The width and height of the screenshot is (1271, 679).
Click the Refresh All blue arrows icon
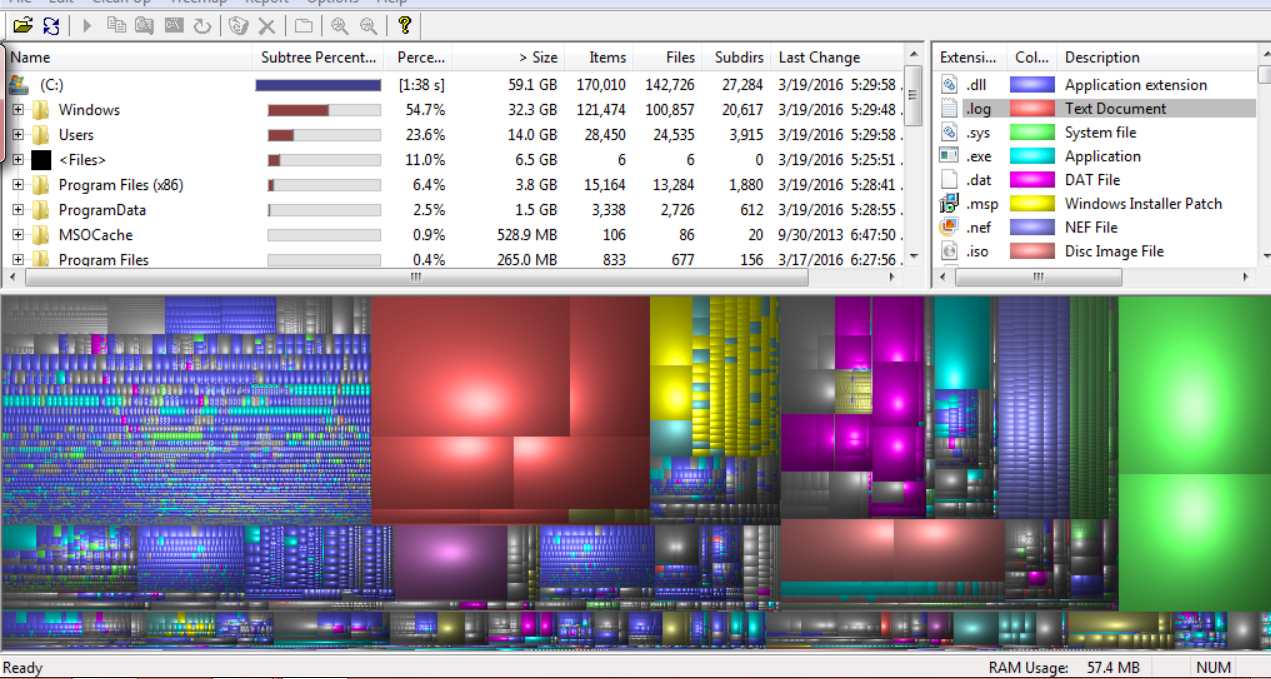pos(50,25)
